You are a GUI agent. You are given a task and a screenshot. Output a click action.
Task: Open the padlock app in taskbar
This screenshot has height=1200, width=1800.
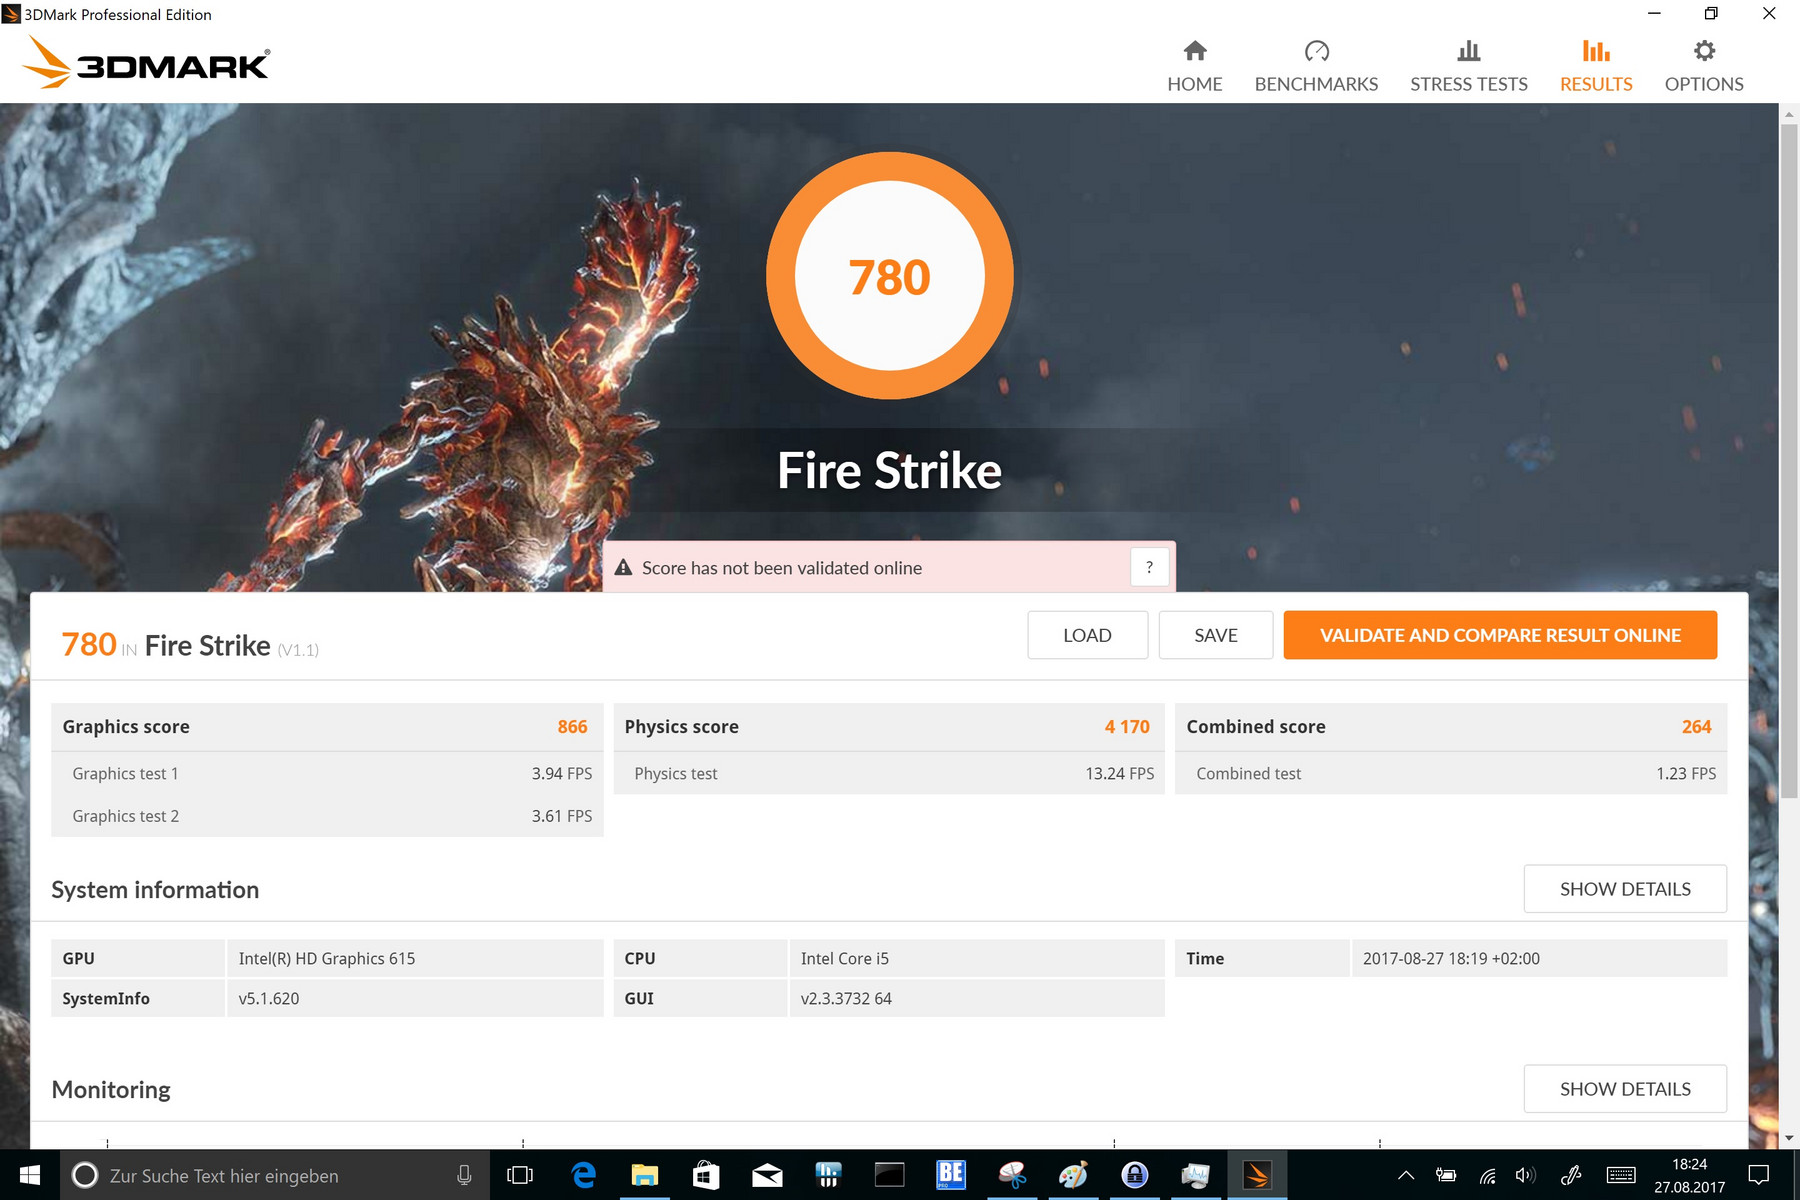(x=1135, y=1175)
